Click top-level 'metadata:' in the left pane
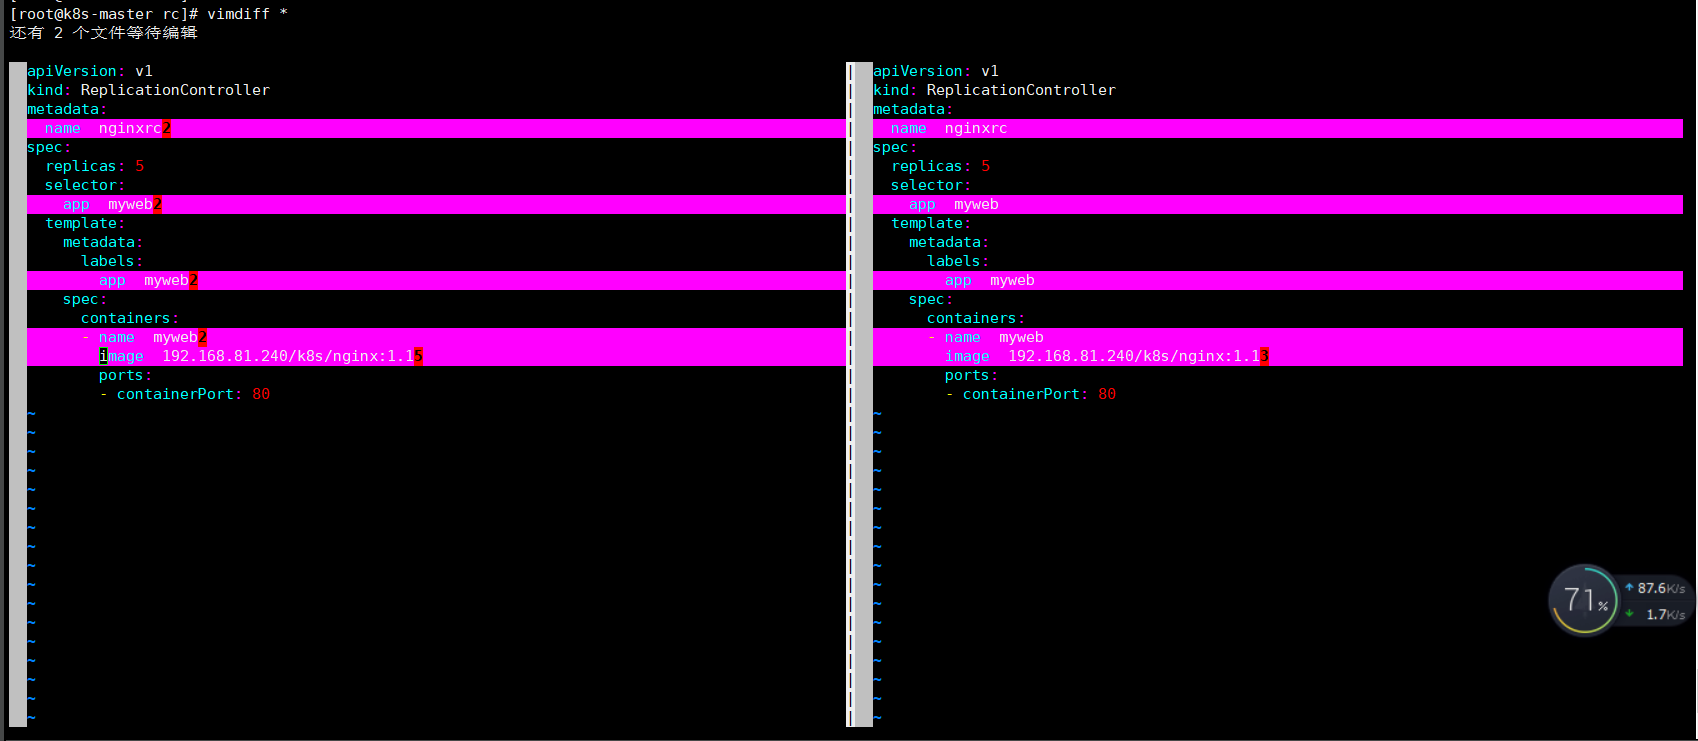1698x741 pixels. pos(67,109)
